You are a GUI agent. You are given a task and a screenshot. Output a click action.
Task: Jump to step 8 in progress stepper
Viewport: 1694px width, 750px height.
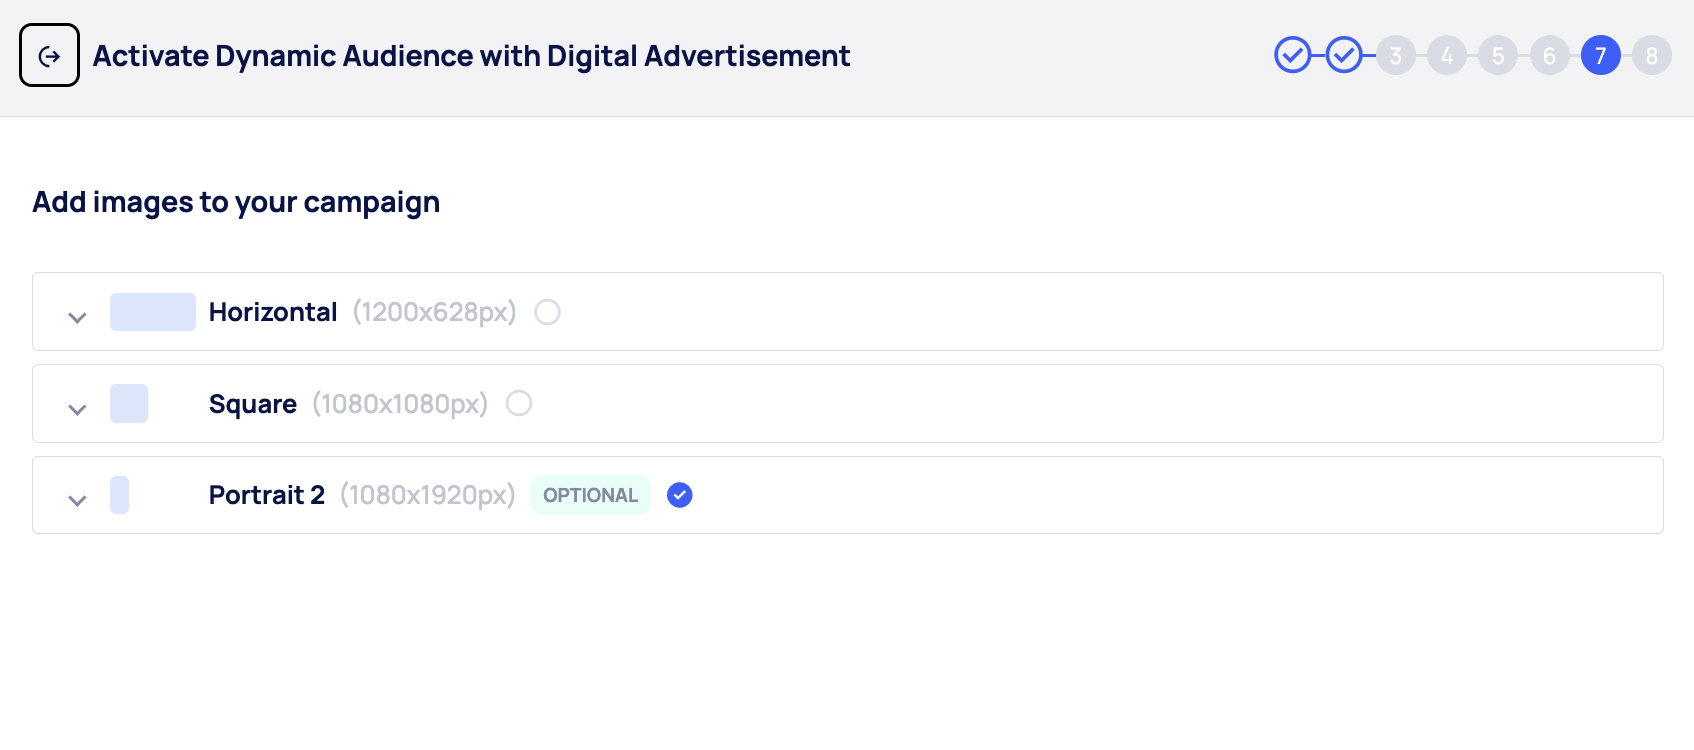tap(1651, 56)
